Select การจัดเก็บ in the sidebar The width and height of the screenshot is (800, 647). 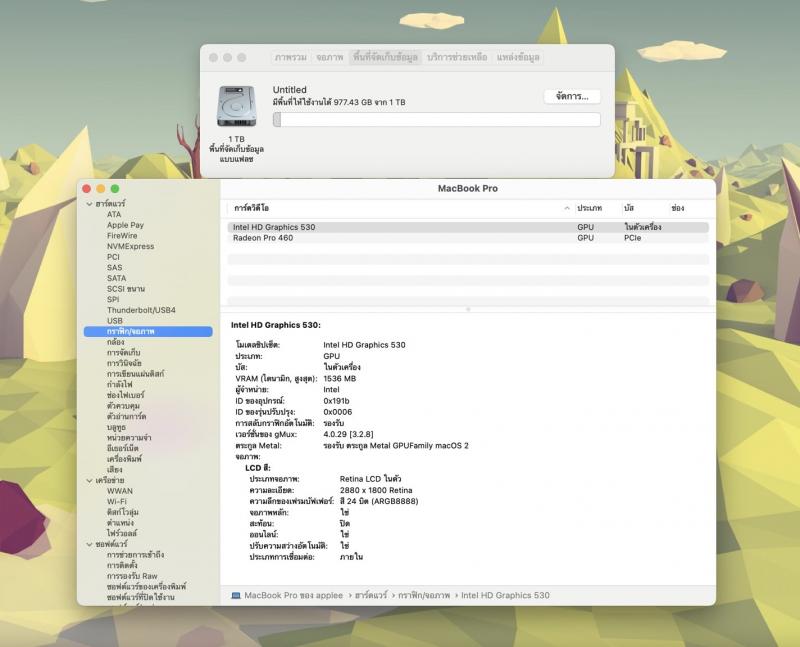click(x=123, y=353)
